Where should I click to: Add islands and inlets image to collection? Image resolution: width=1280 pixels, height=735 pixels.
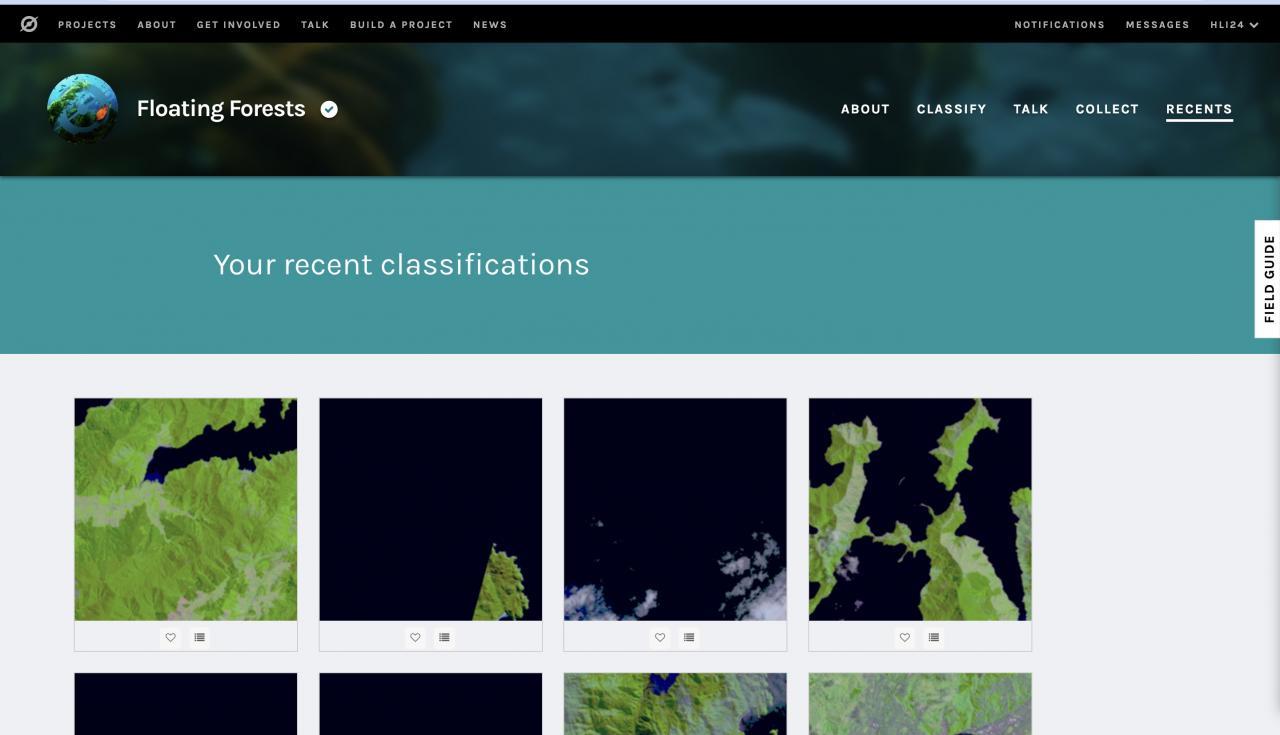click(x=934, y=637)
